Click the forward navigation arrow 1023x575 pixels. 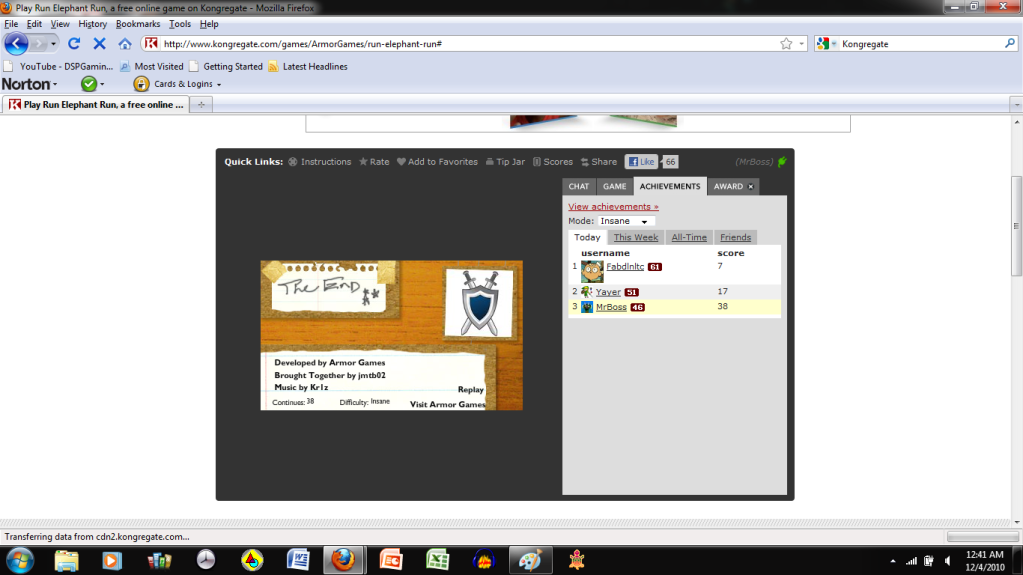click(x=38, y=44)
